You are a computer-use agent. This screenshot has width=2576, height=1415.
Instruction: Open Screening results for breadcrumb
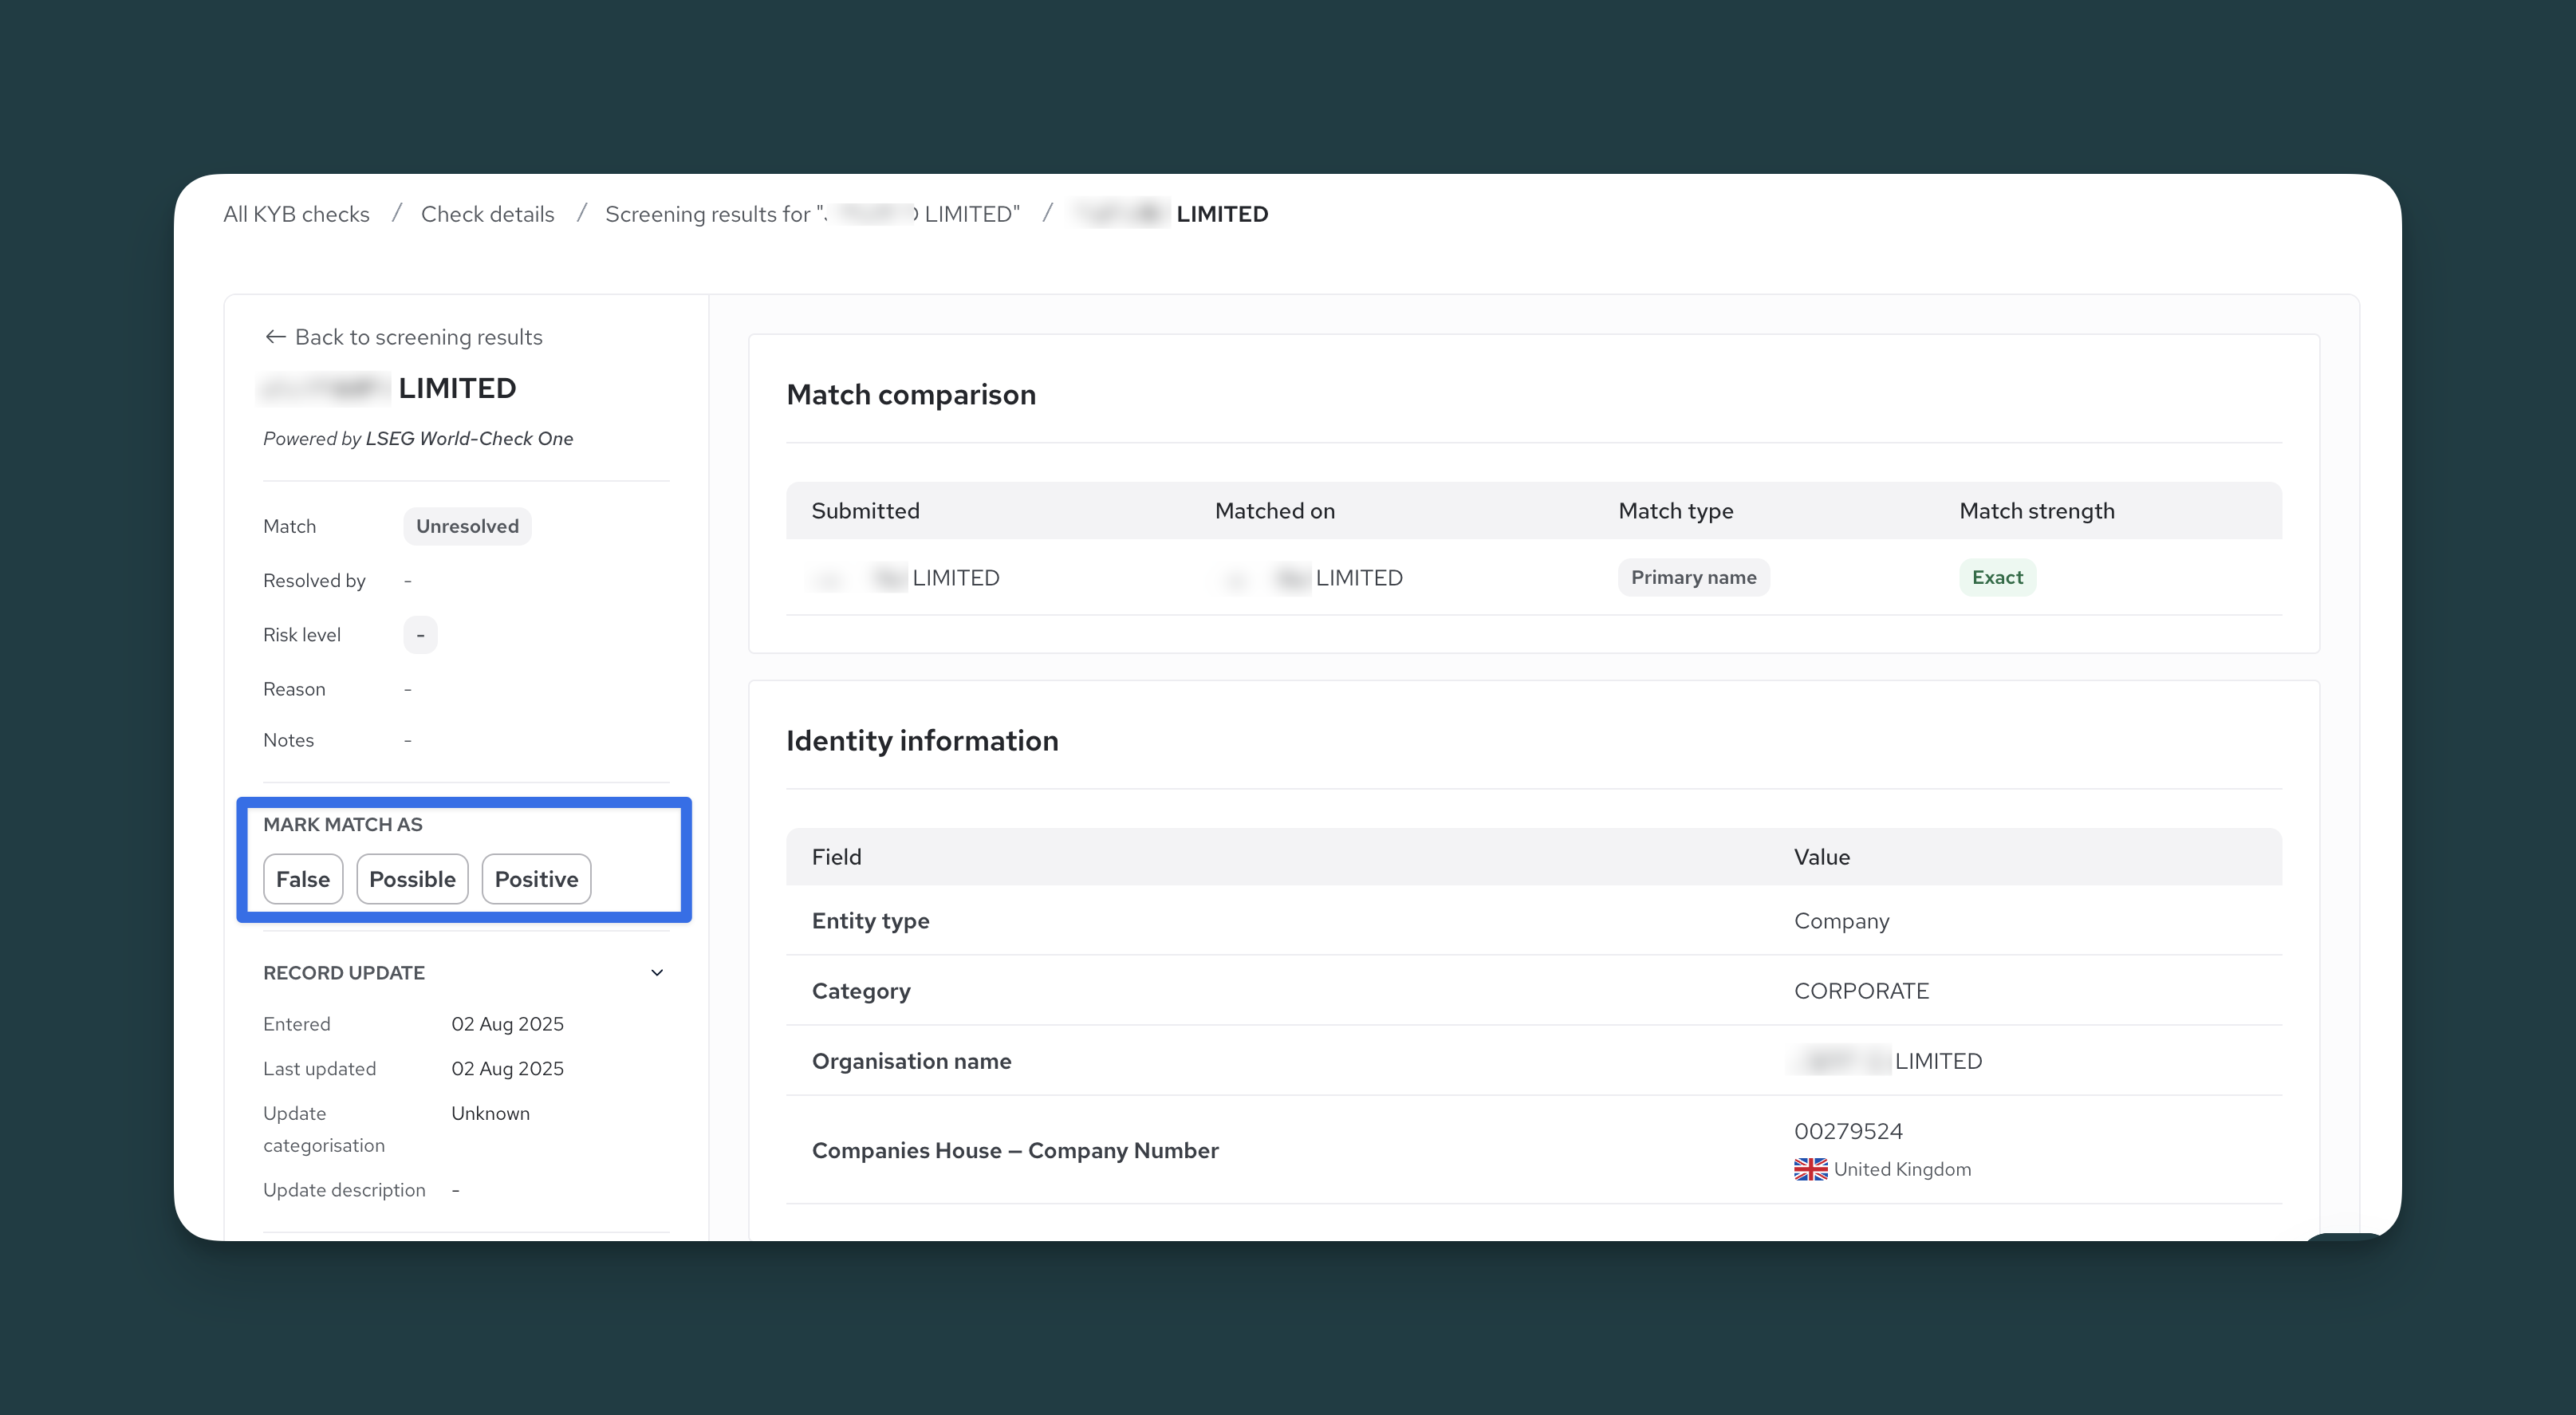(812, 214)
